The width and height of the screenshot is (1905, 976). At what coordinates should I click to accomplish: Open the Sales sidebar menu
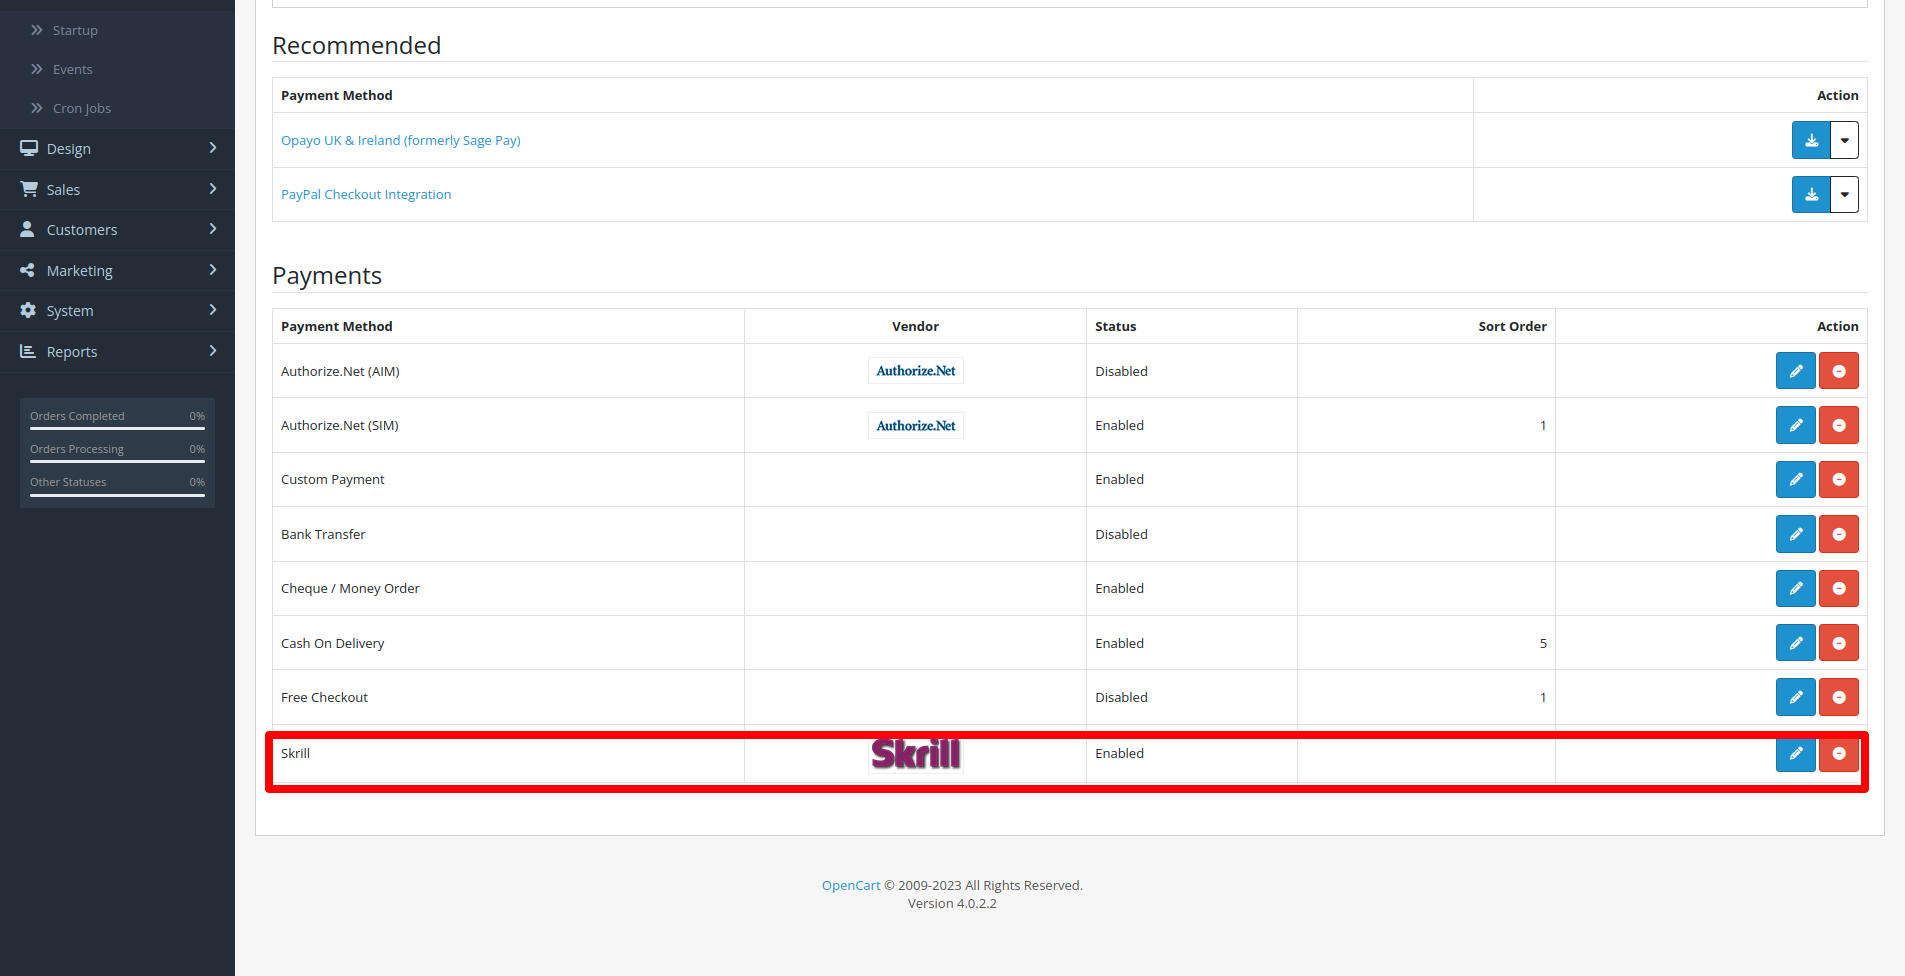pos(117,189)
